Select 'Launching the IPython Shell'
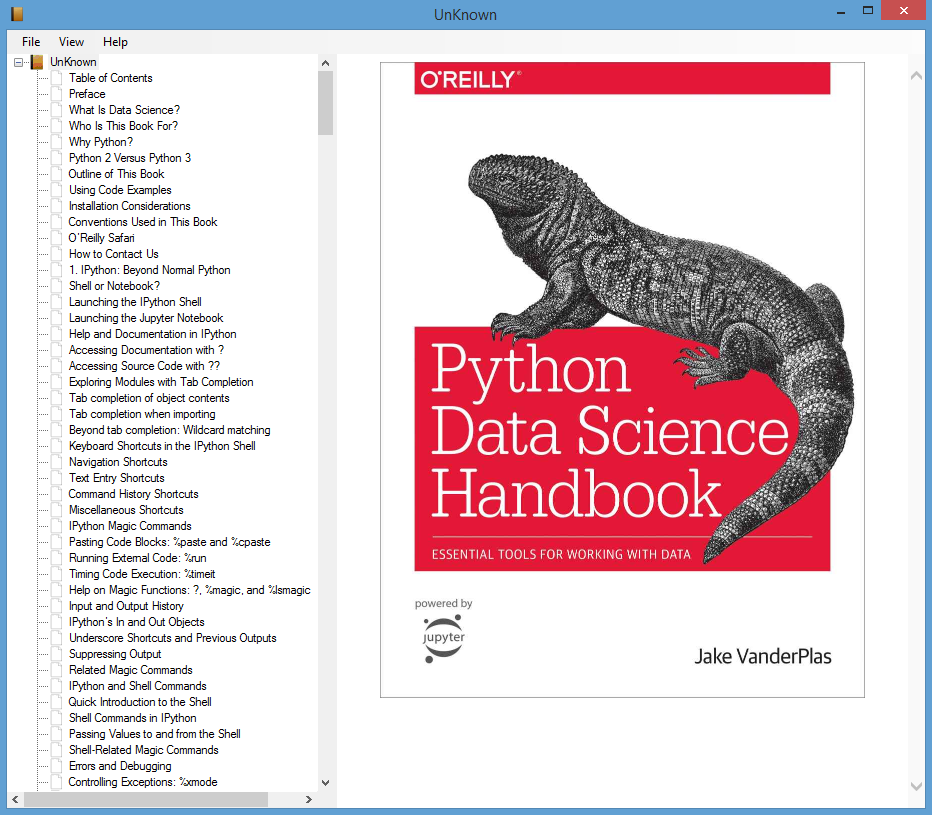Viewport: 932px width, 815px height. point(135,302)
